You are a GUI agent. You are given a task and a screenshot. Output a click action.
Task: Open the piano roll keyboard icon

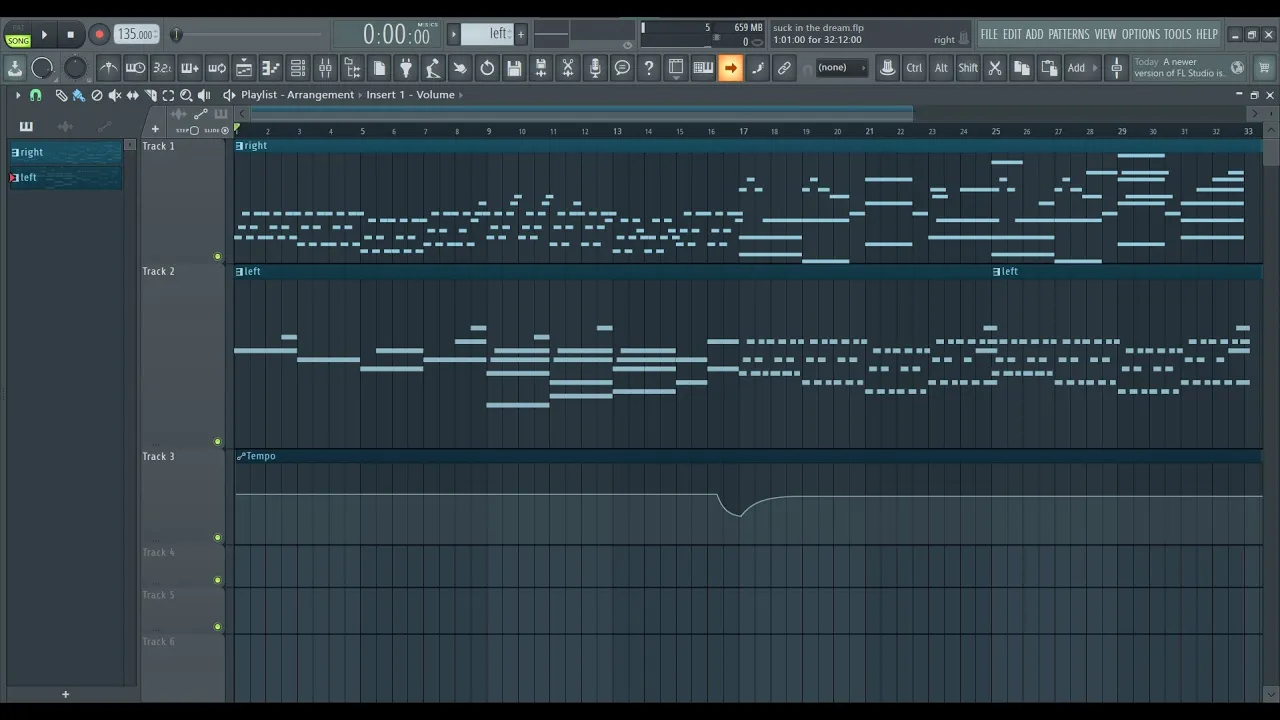click(x=703, y=68)
